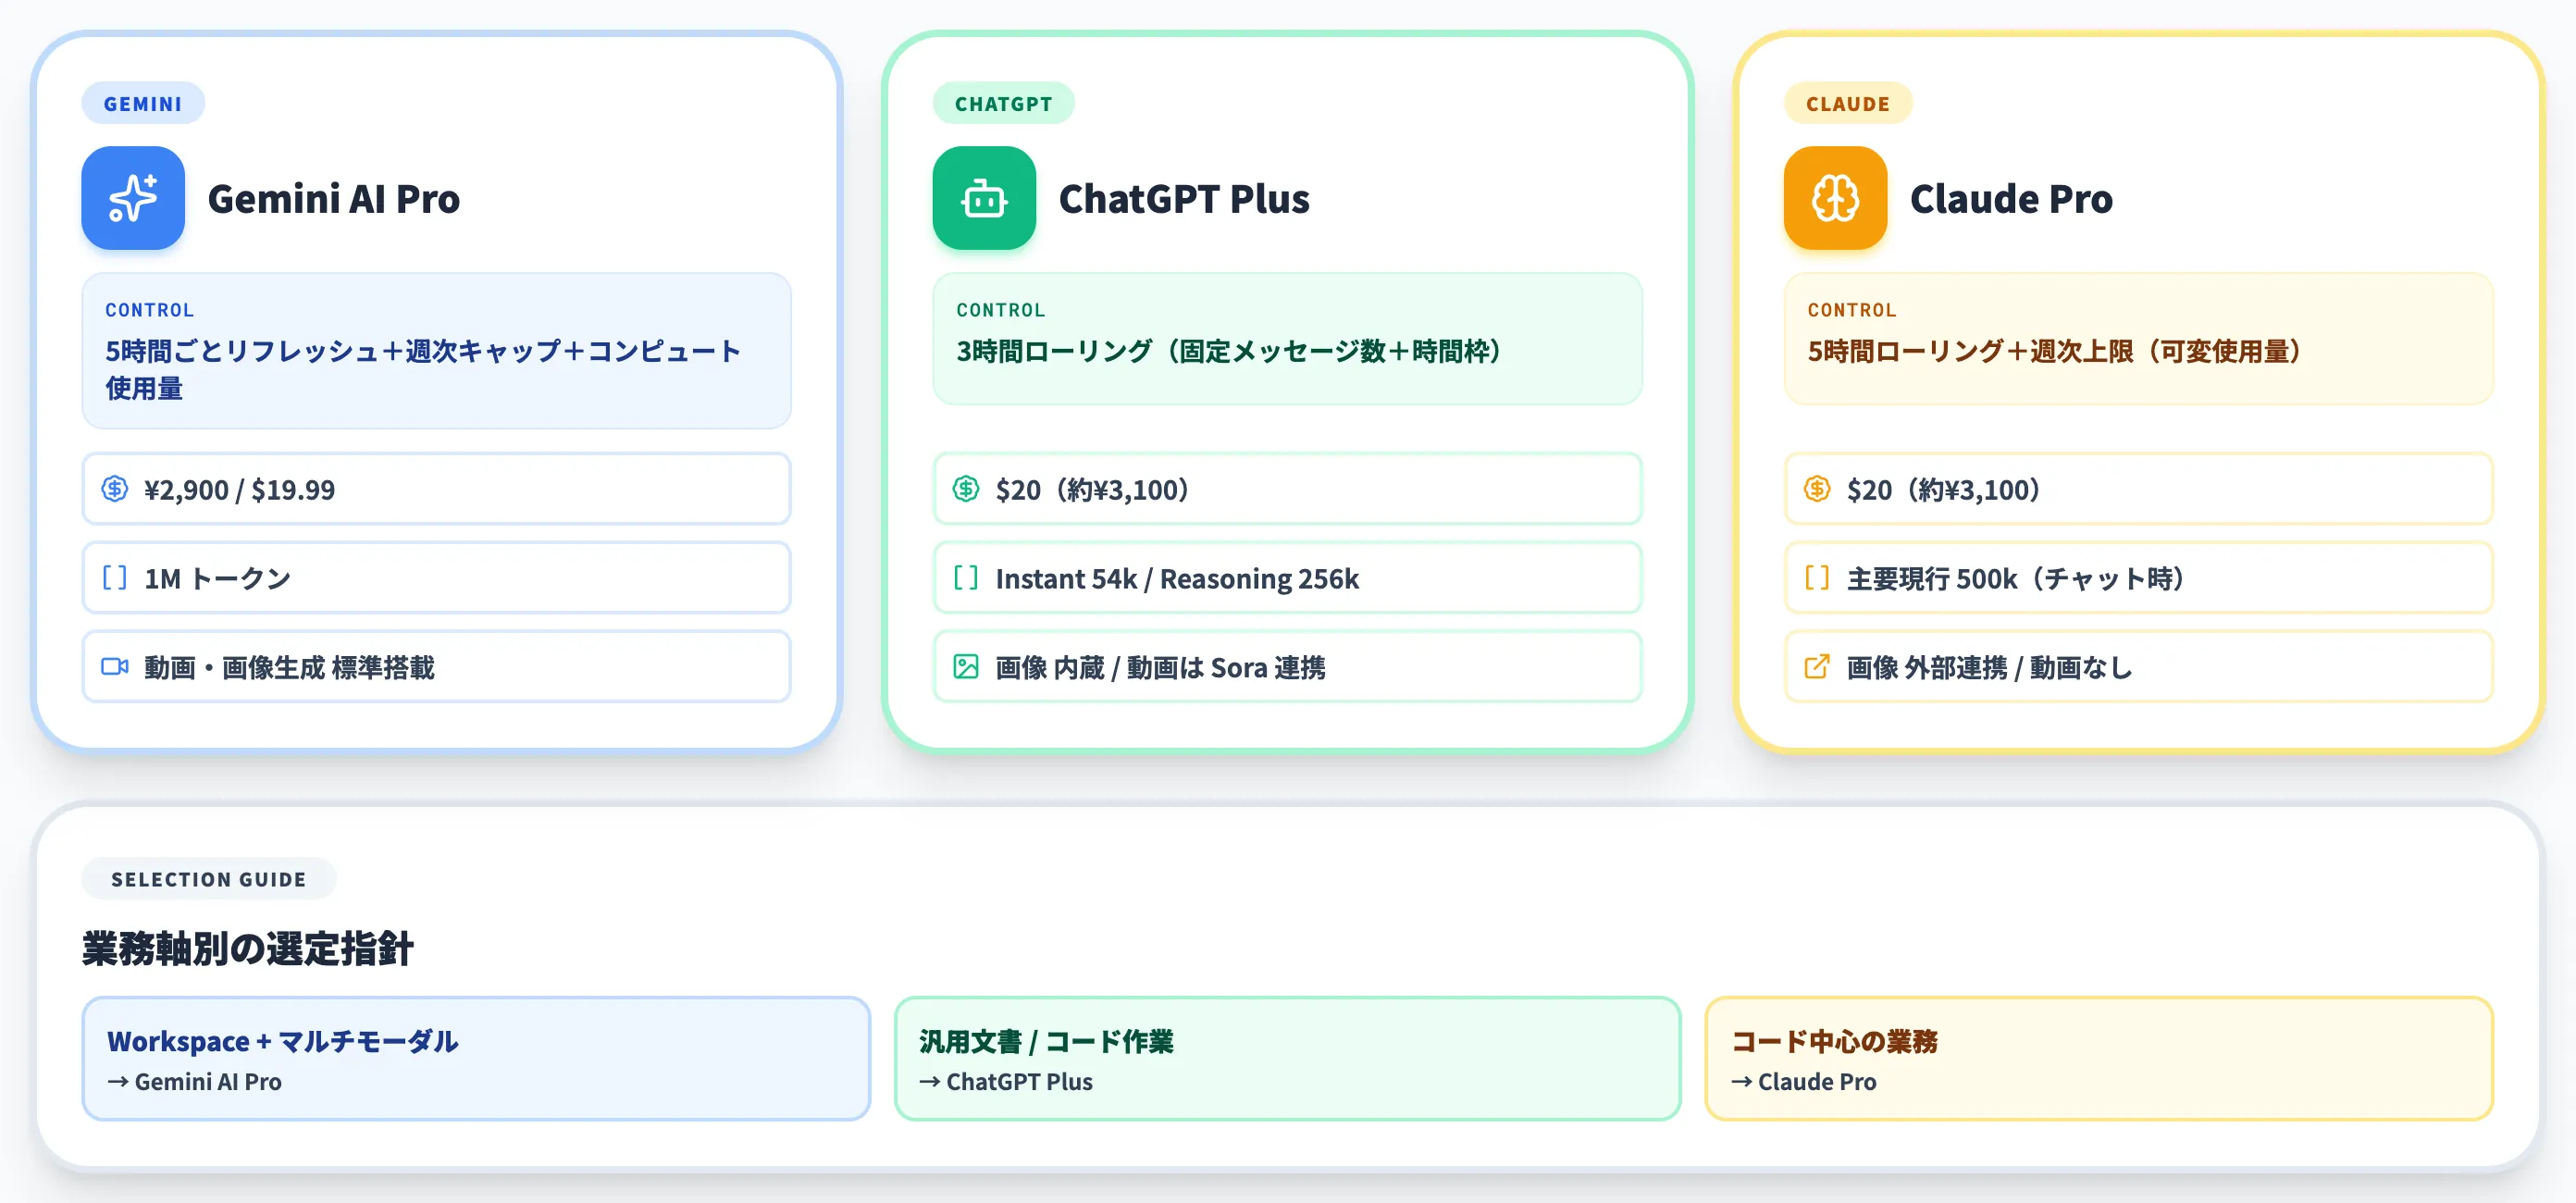
Task: Click the dollar icon in the Claude price row
Action: point(1817,489)
